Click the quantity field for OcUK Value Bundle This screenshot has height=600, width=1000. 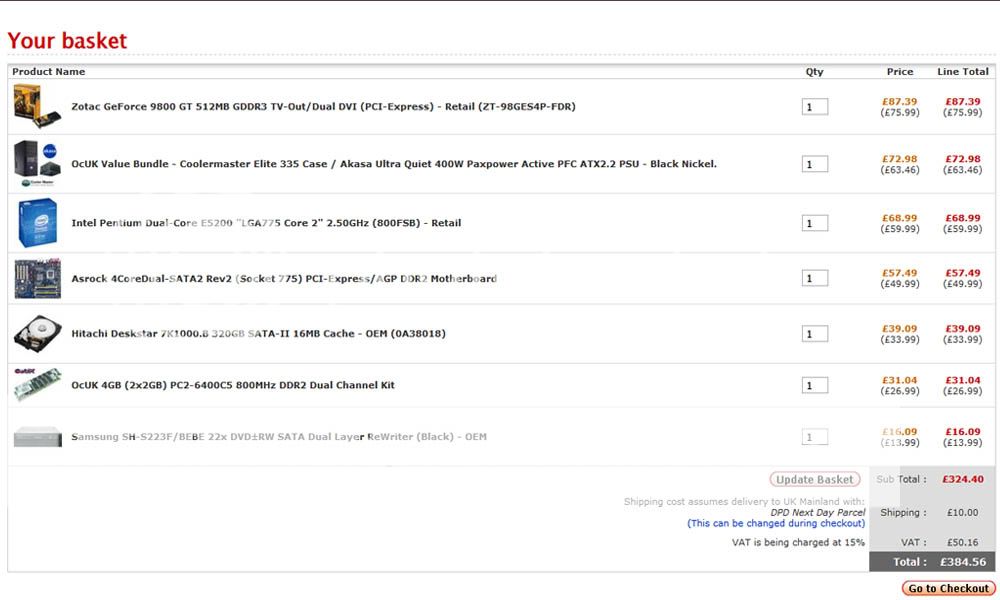(x=815, y=164)
